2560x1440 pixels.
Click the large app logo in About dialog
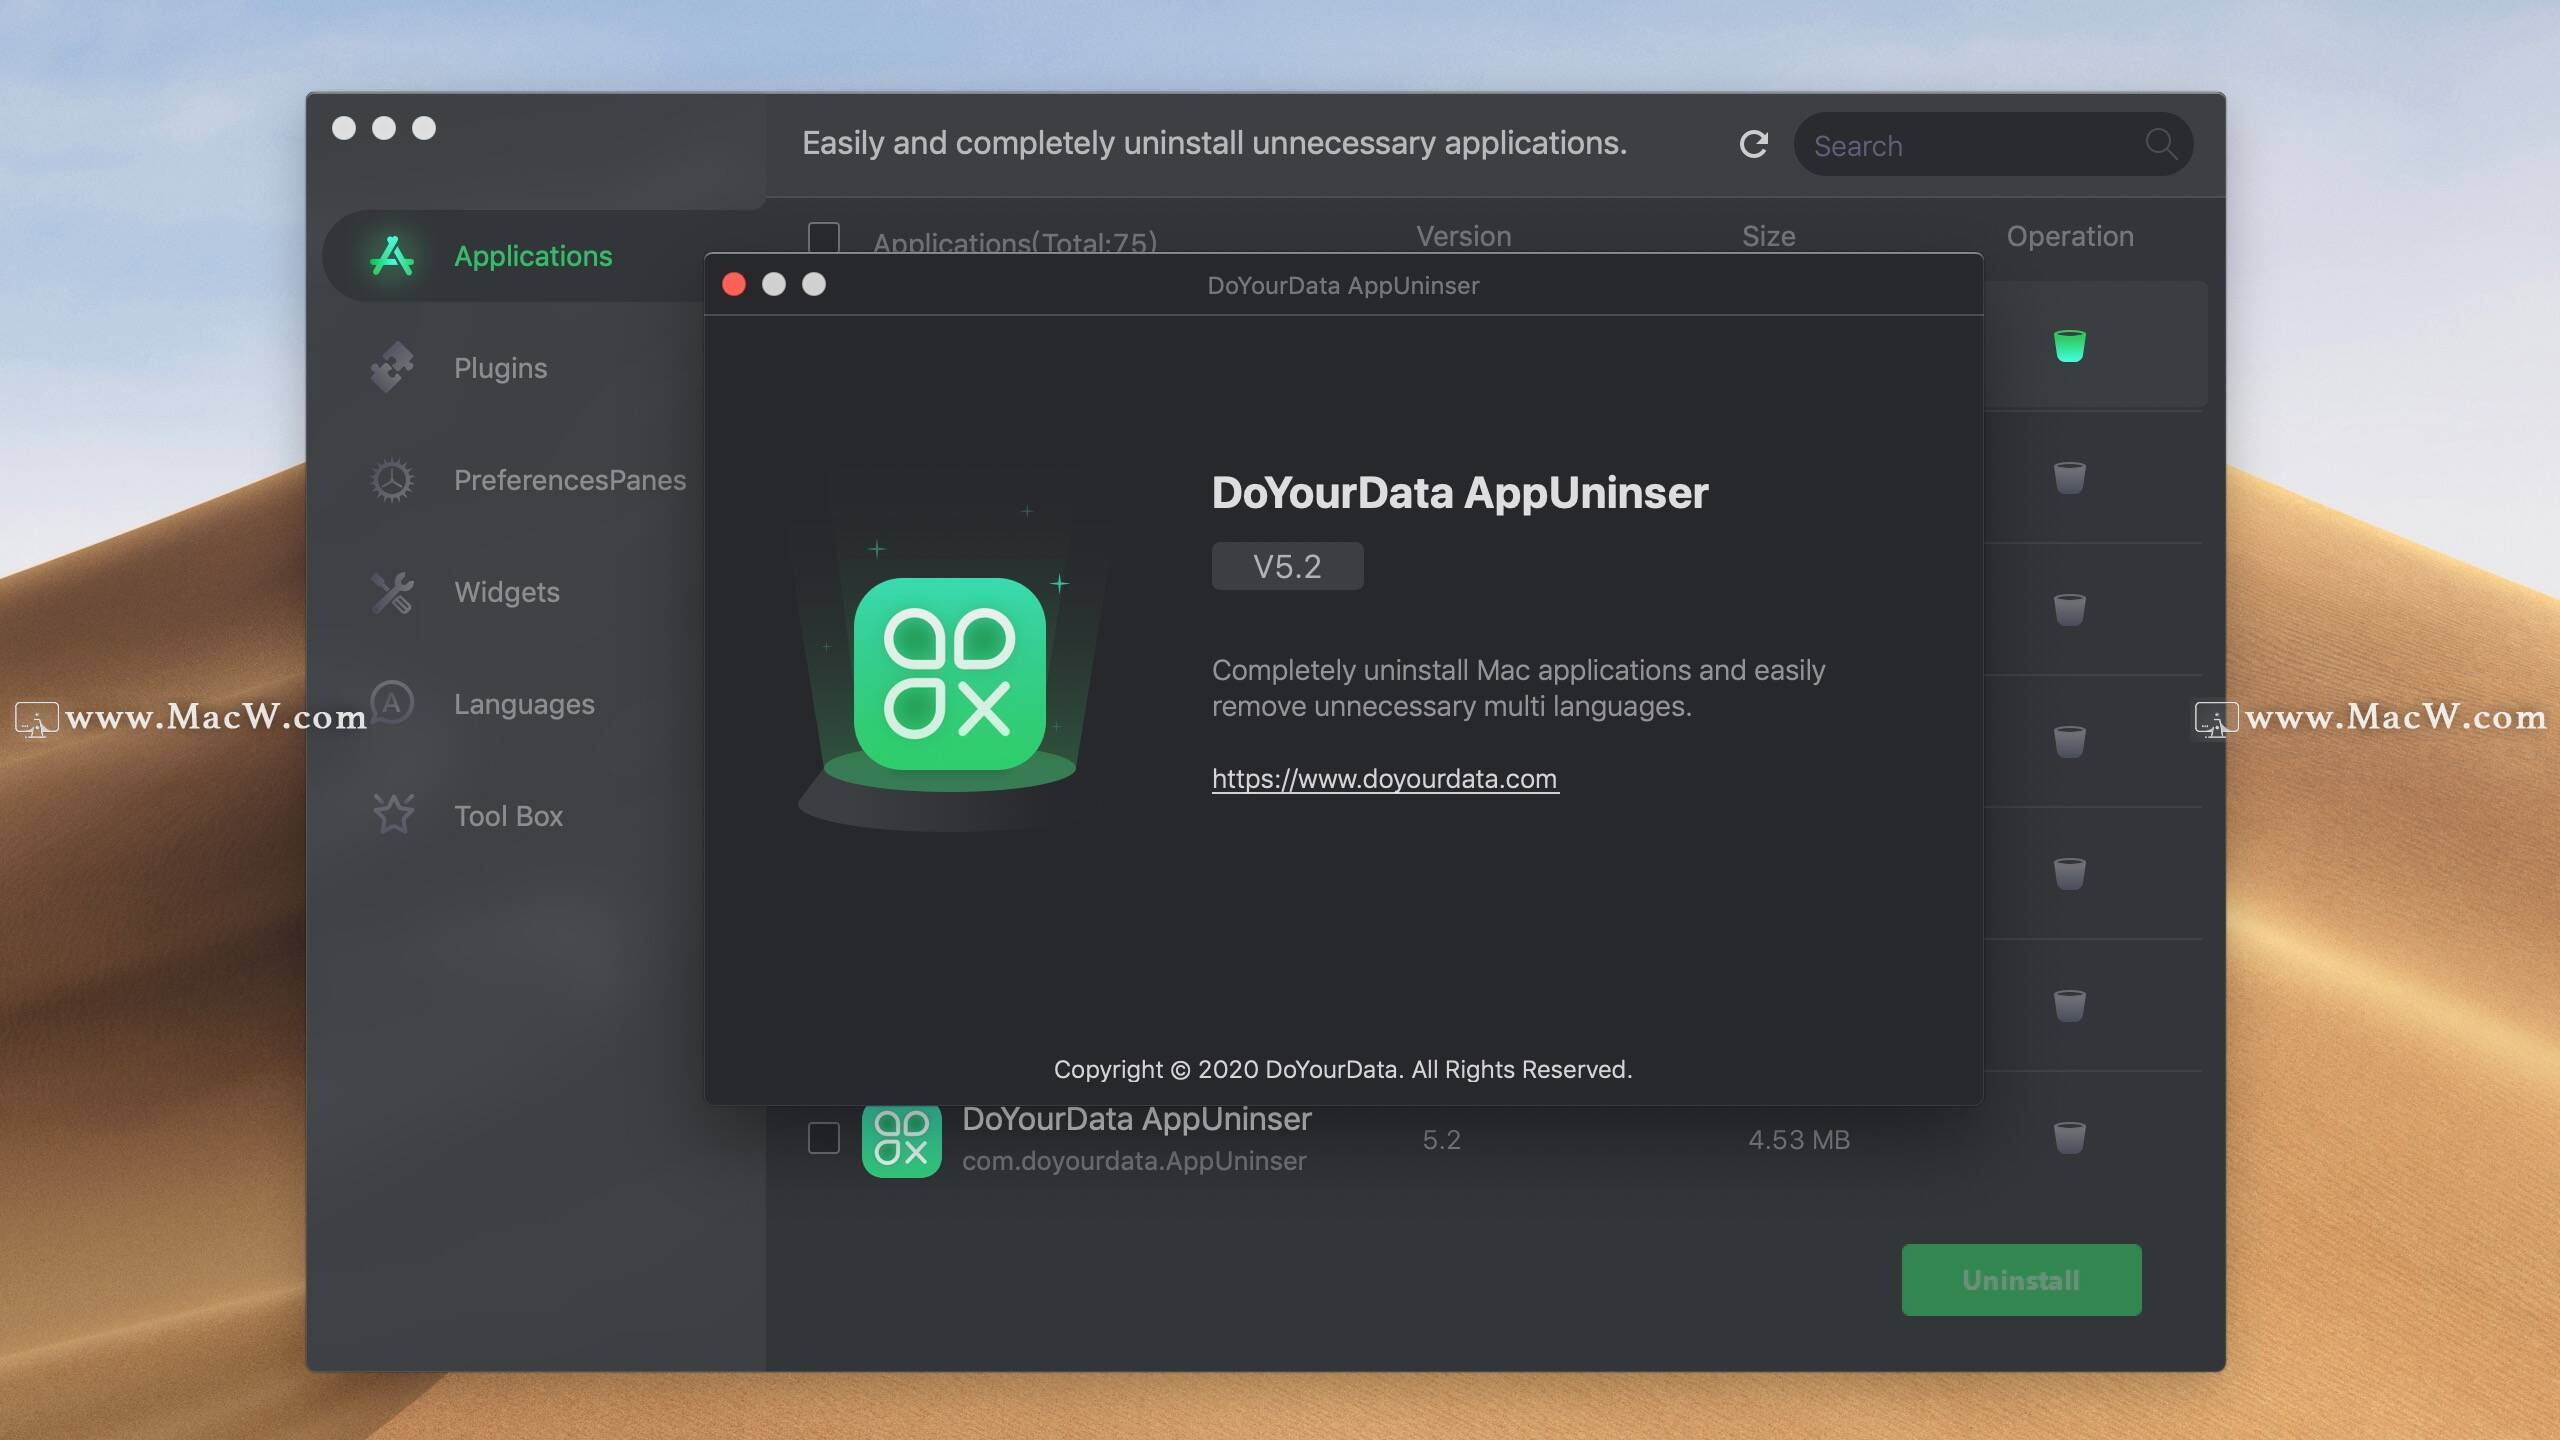(x=949, y=674)
